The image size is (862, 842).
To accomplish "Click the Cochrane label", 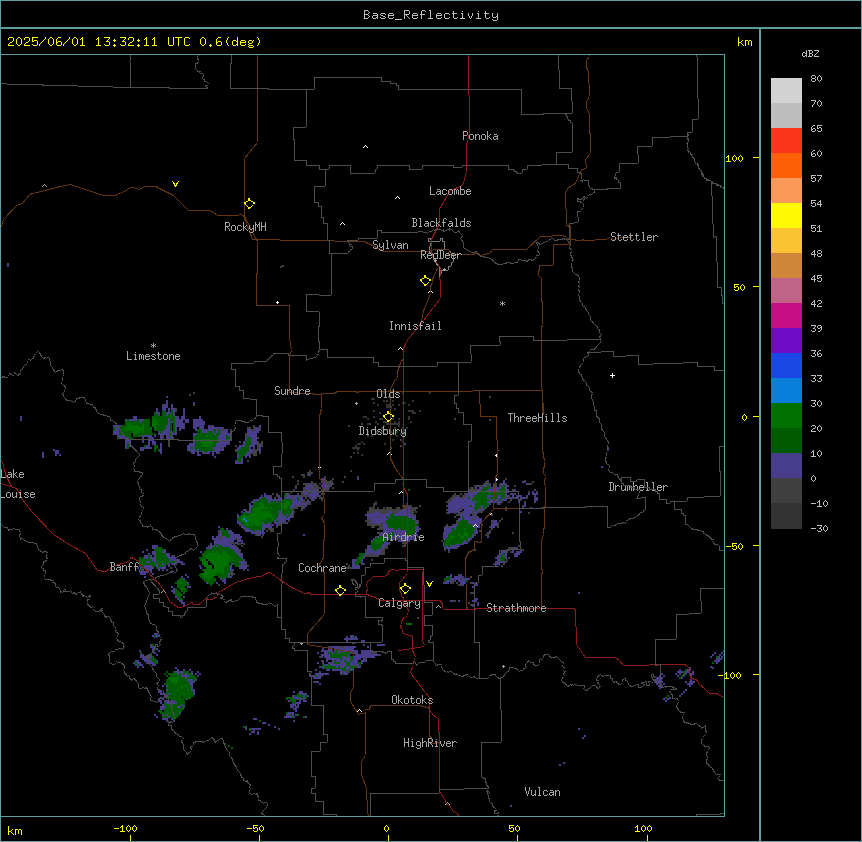I will coord(322,568).
